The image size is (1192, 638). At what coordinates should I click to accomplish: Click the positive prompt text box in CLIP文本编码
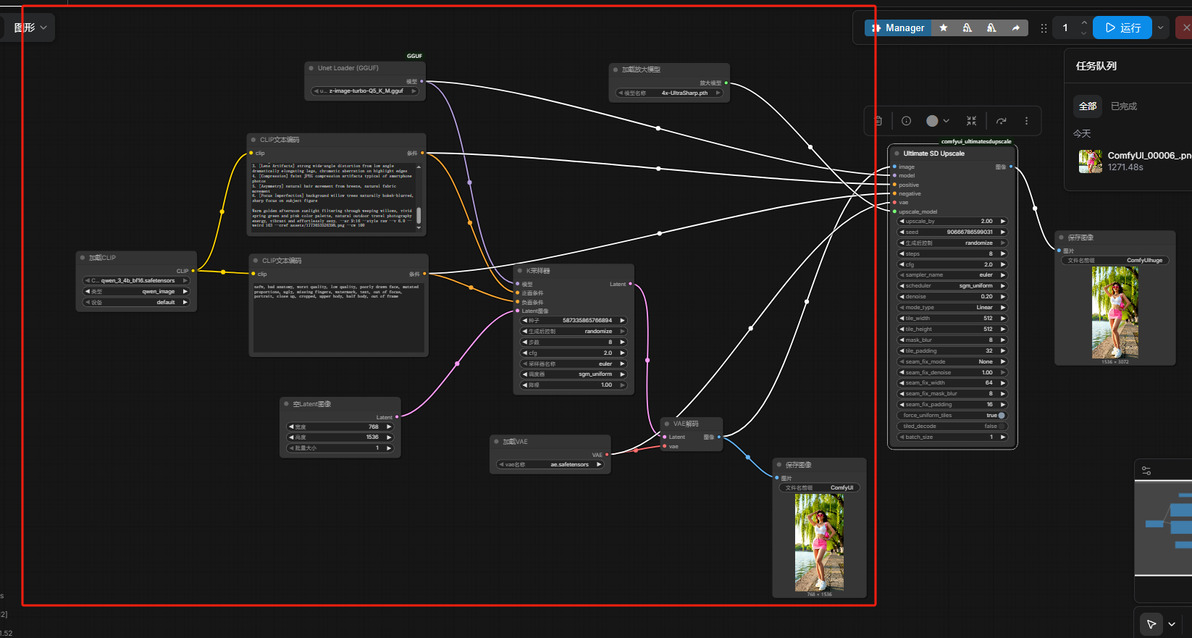click(334, 197)
